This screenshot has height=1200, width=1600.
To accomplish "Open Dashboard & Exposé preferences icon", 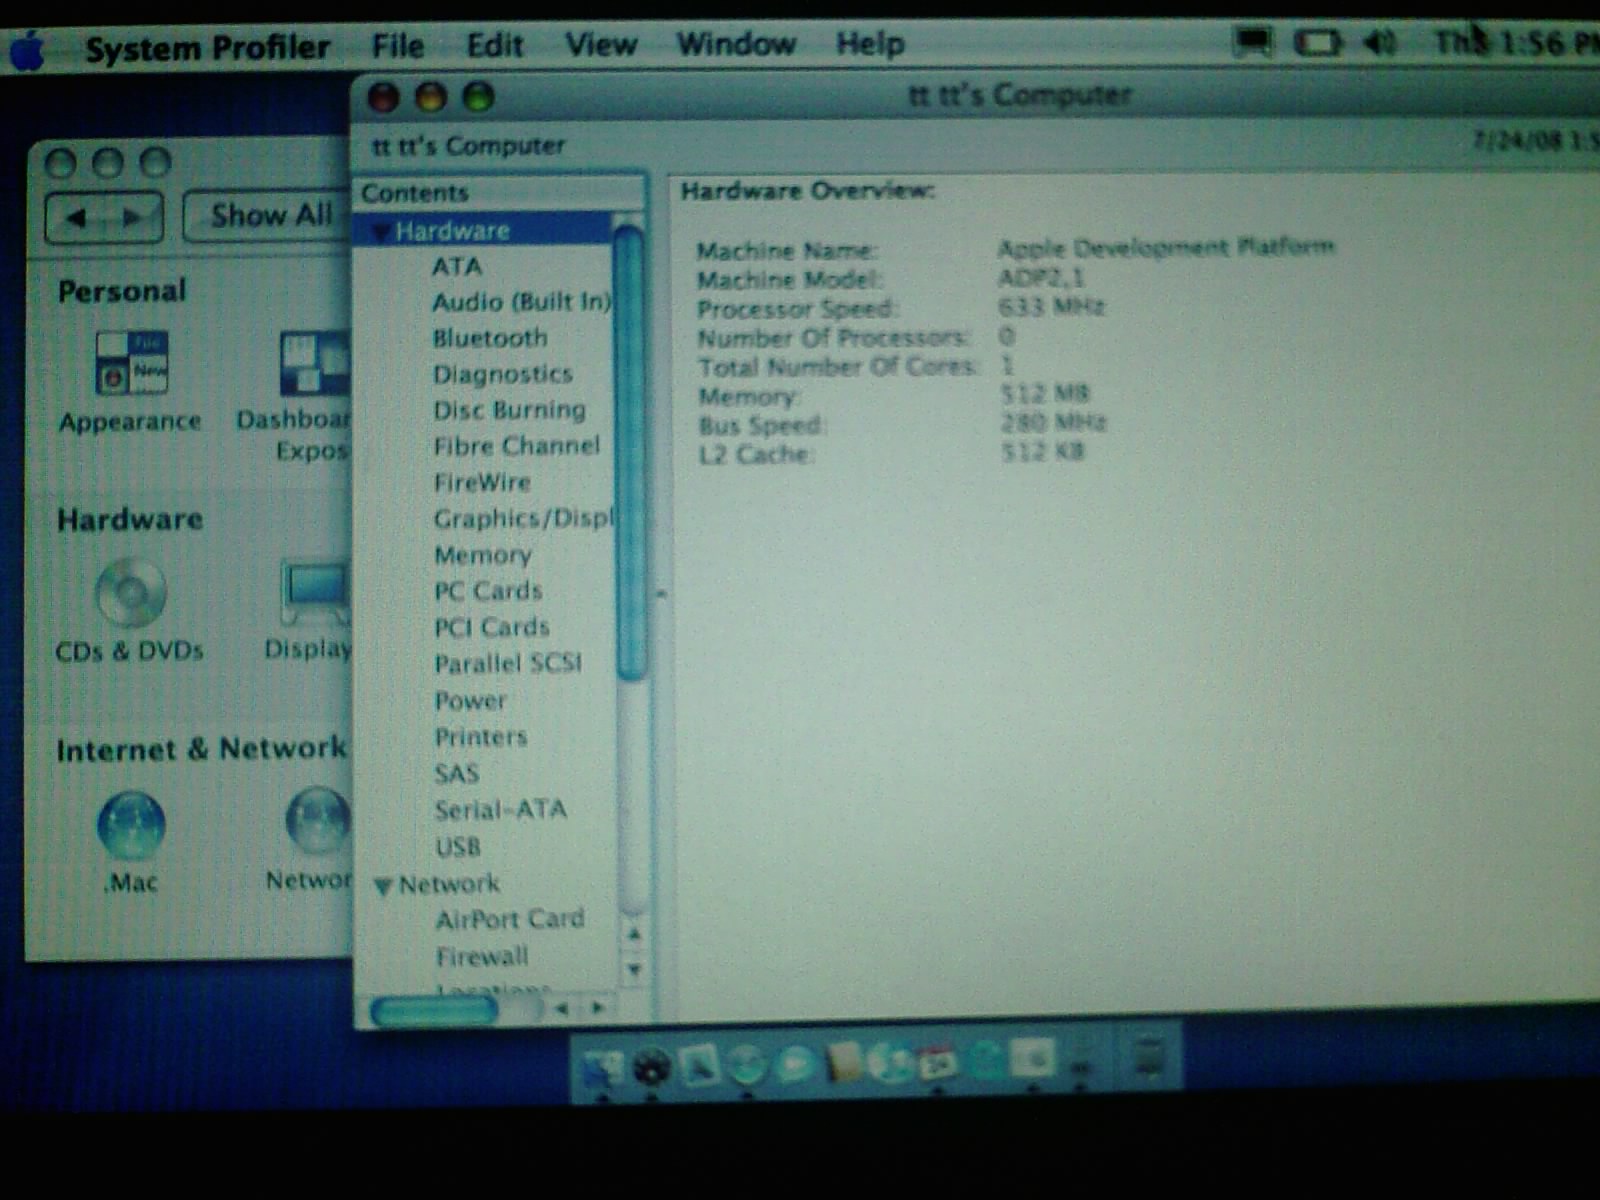I will pyautogui.click(x=314, y=364).
